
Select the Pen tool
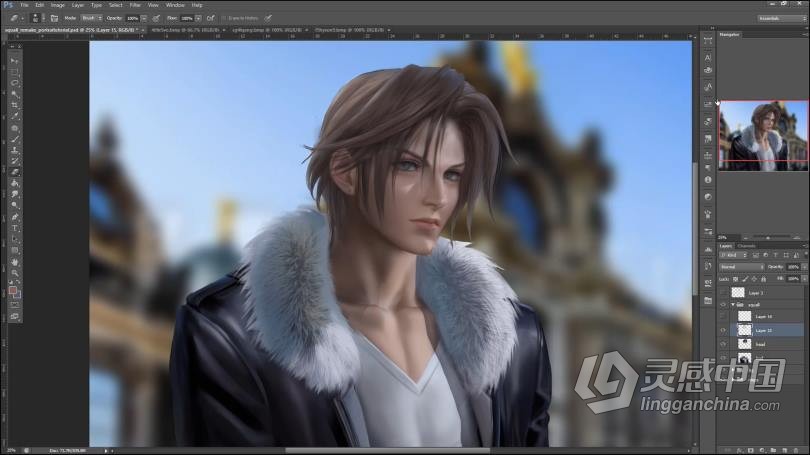pos(14,217)
